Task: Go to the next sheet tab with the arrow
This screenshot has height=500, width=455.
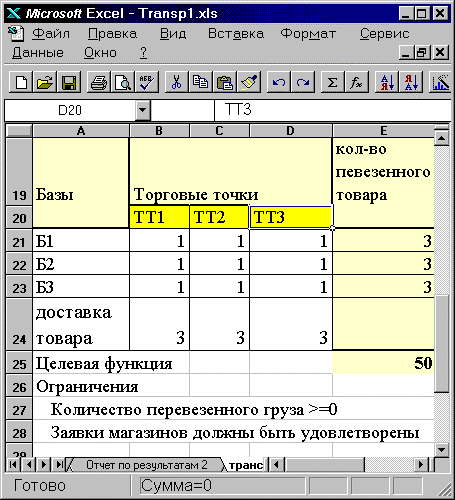Action: [x=44, y=464]
